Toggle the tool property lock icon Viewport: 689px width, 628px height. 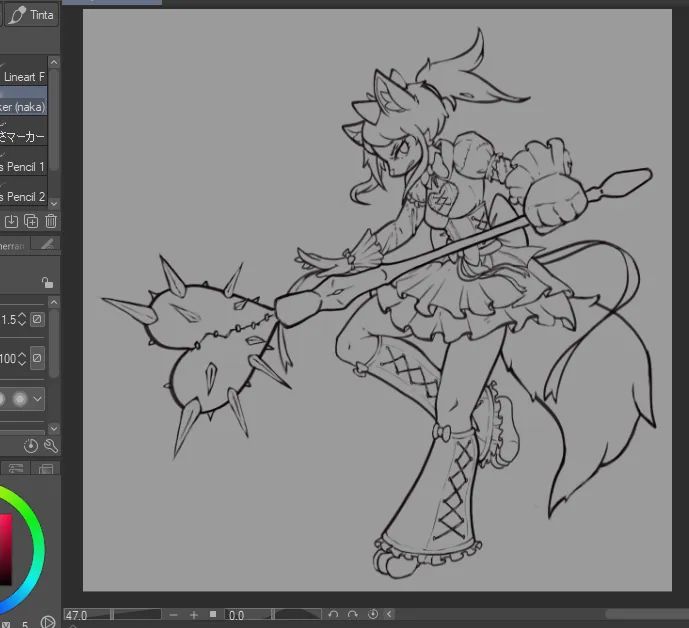pyautogui.click(x=47, y=282)
